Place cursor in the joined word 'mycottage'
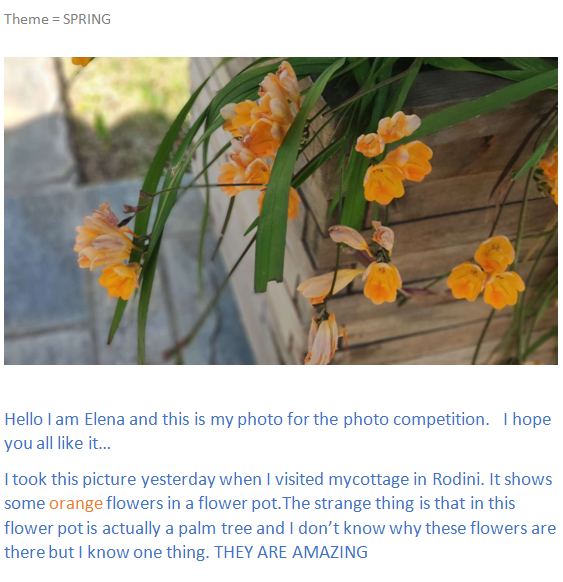The height and width of the screenshot is (582, 563). (369, 480)
